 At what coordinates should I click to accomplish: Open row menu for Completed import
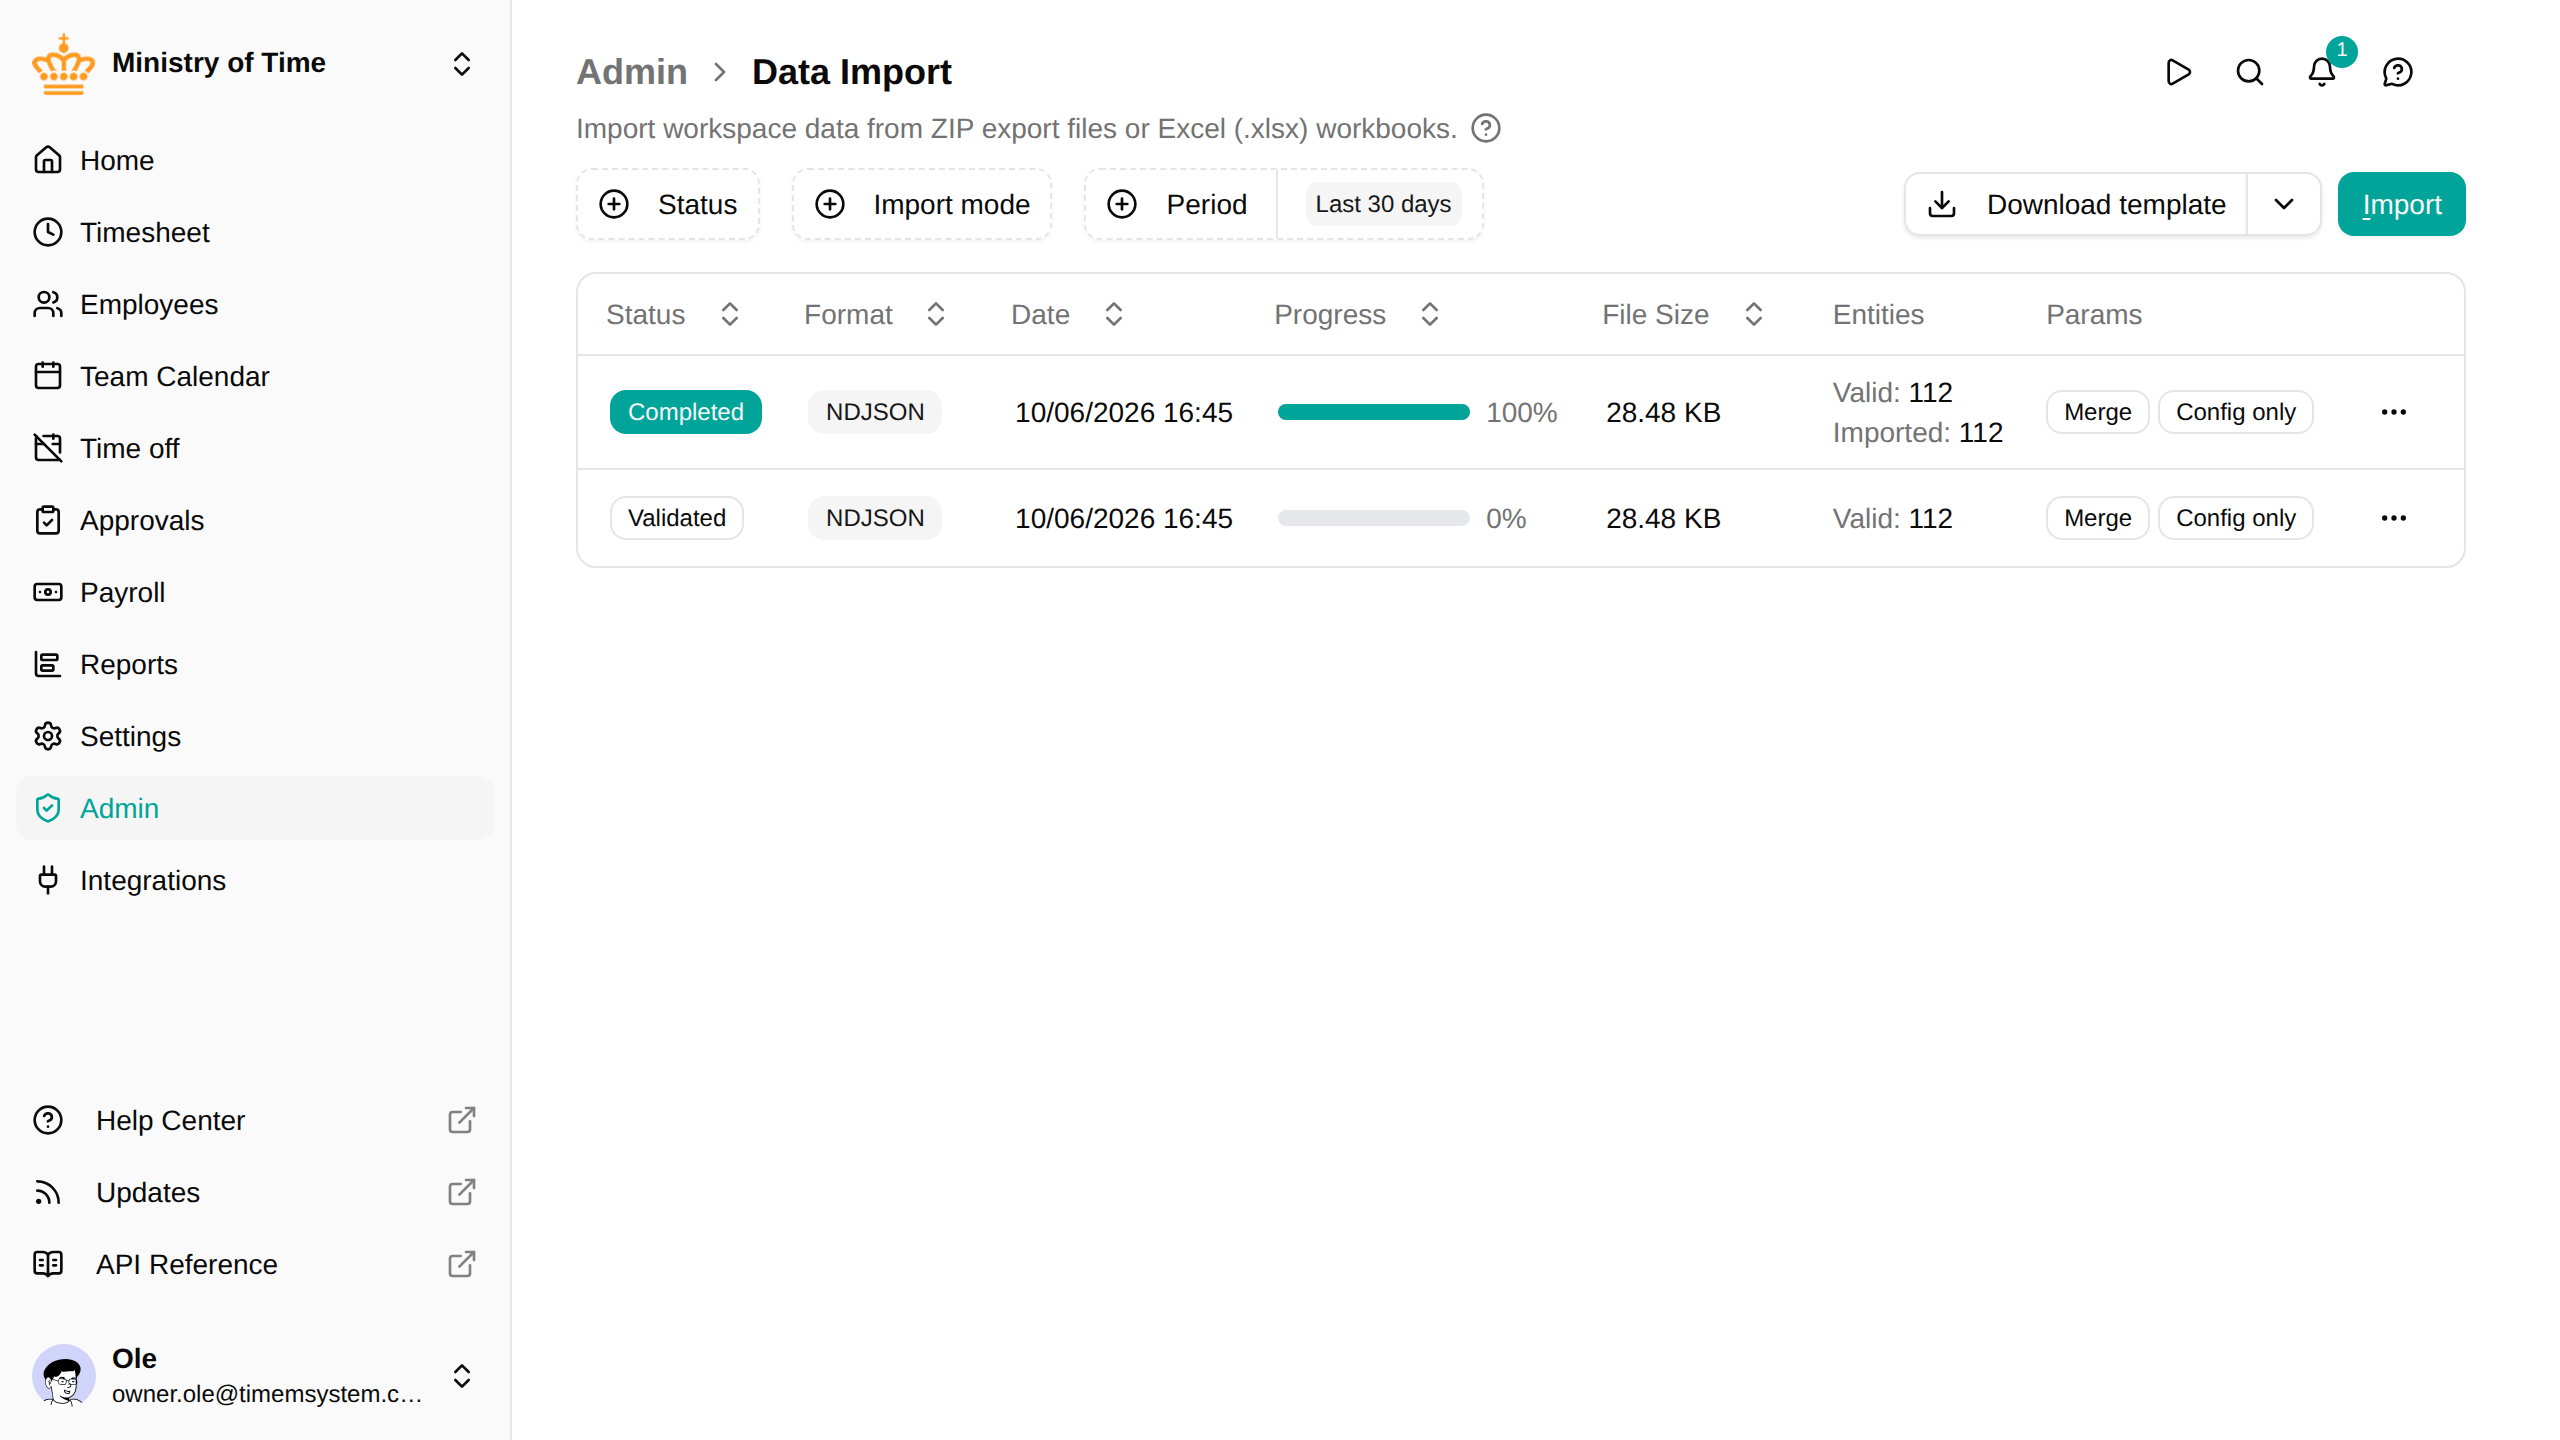[2394, 412]
